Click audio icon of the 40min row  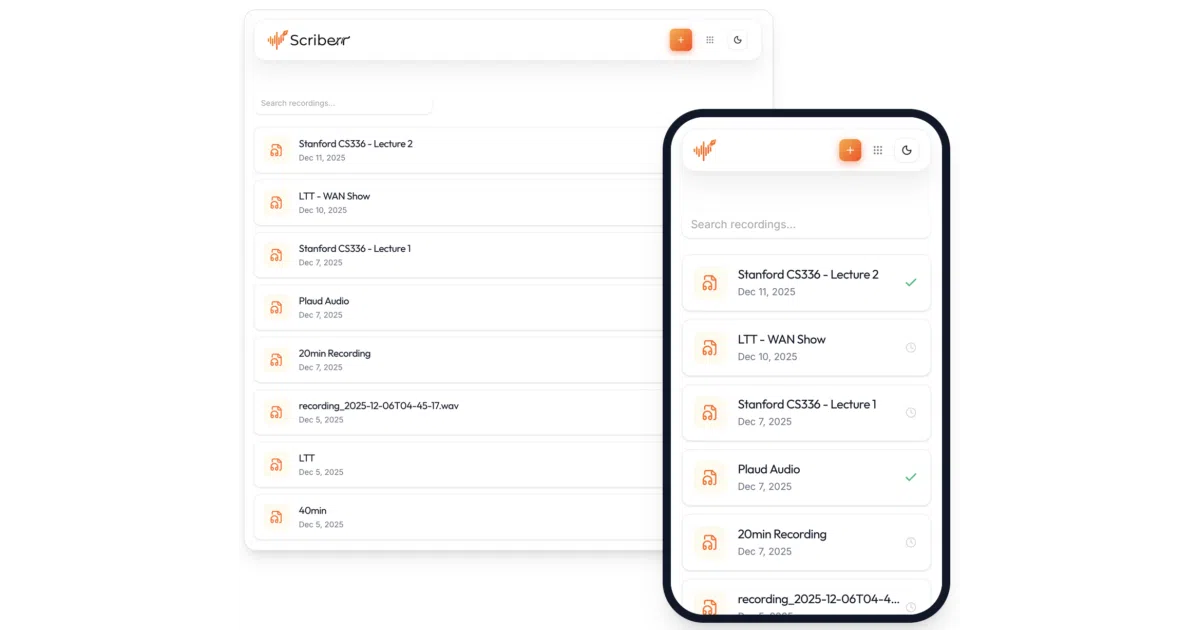tap(276, 517)
